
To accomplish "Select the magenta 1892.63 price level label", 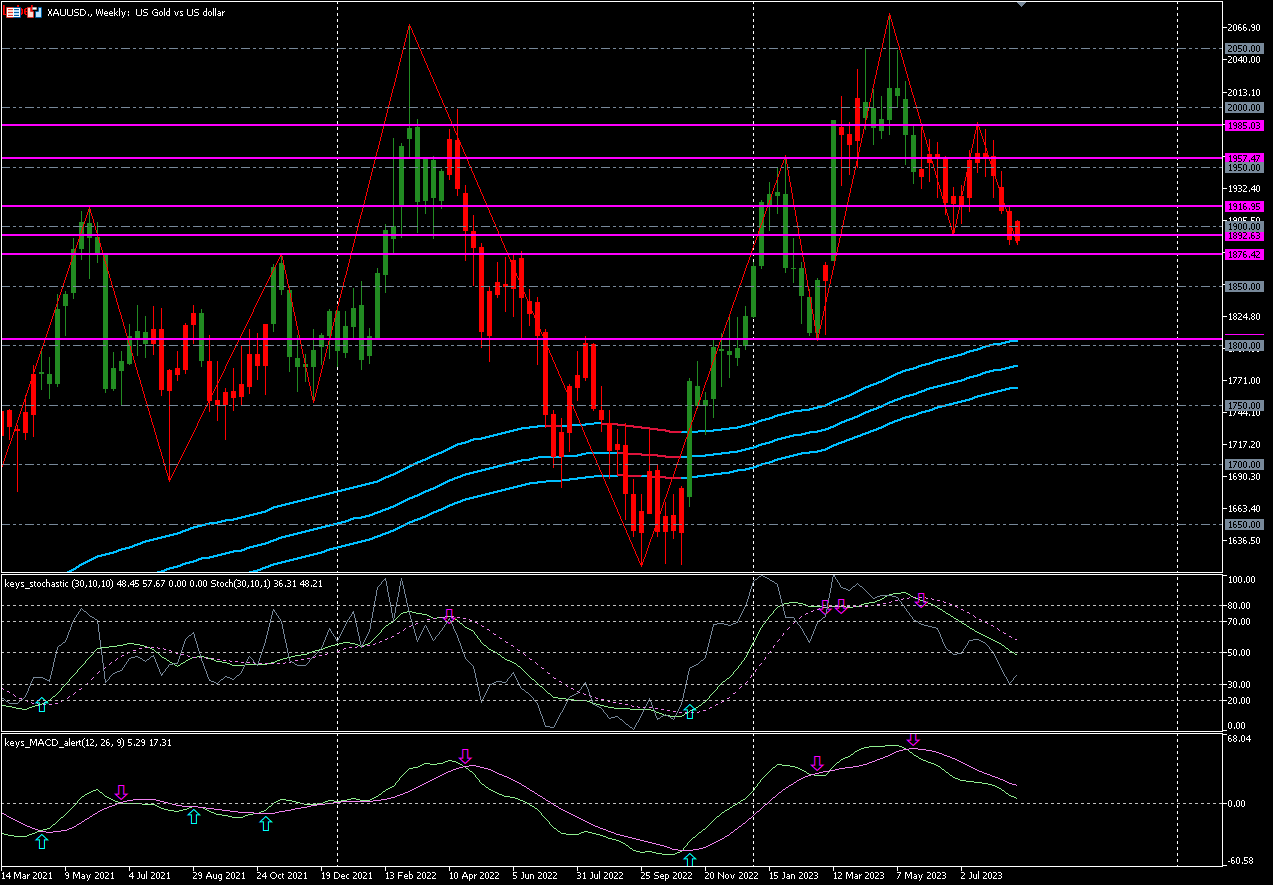I will [1244, 236].
